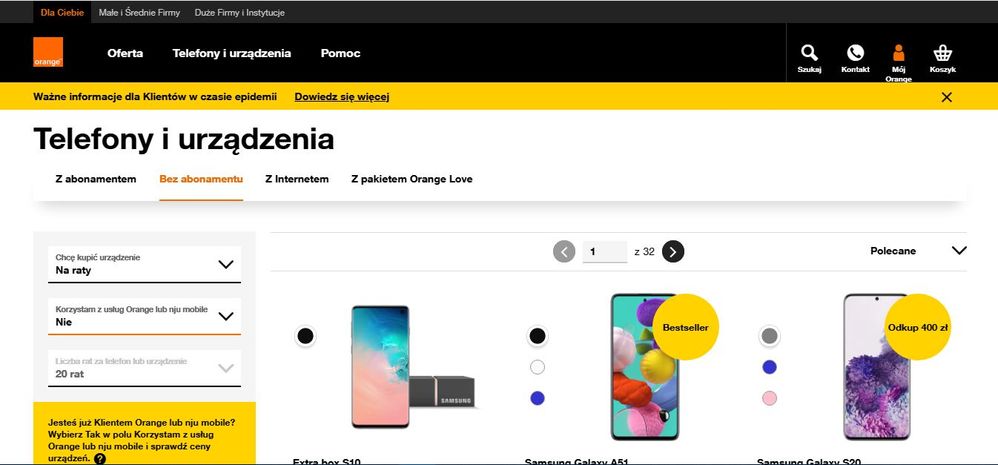Open search via Szukaj magnifier icon
Viewport: 998px width, 465px height.
click(x=809, y=59)
